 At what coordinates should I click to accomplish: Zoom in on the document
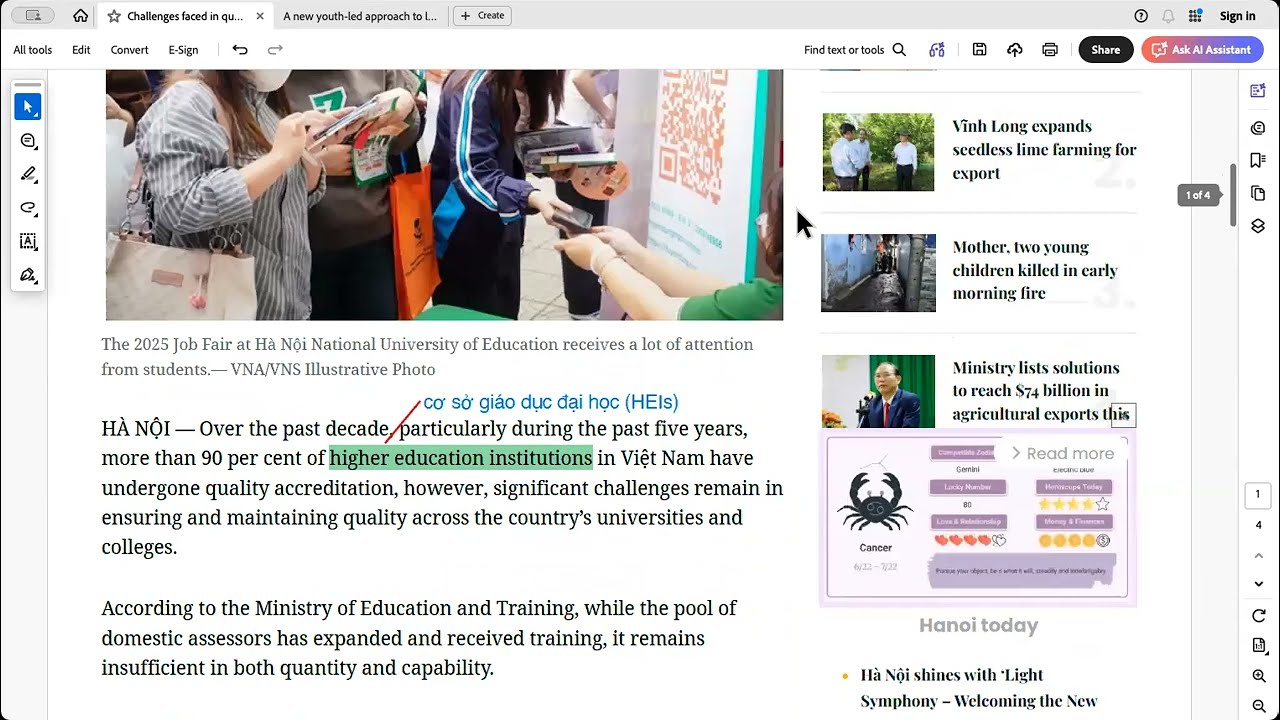[x=1259, y=677]
